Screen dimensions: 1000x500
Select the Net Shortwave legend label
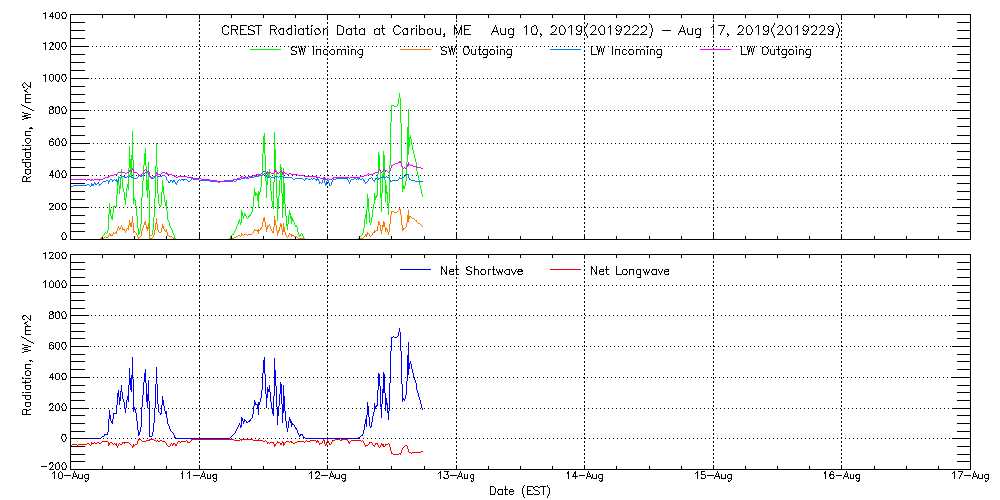point(481,271)
